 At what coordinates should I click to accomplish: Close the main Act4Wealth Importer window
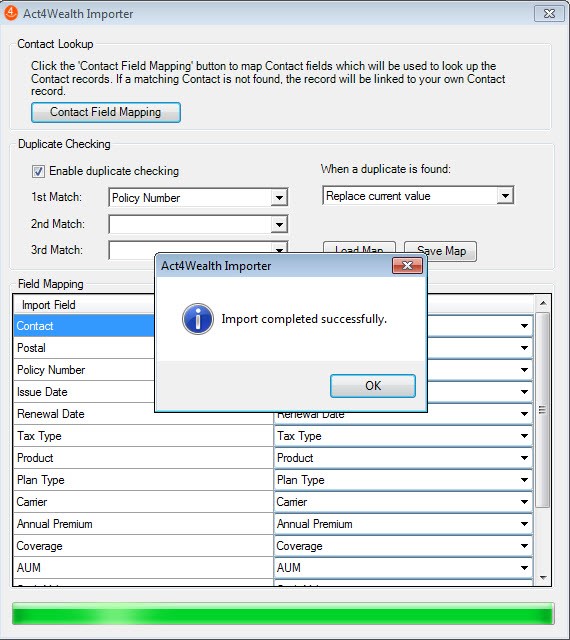point(549,13)
